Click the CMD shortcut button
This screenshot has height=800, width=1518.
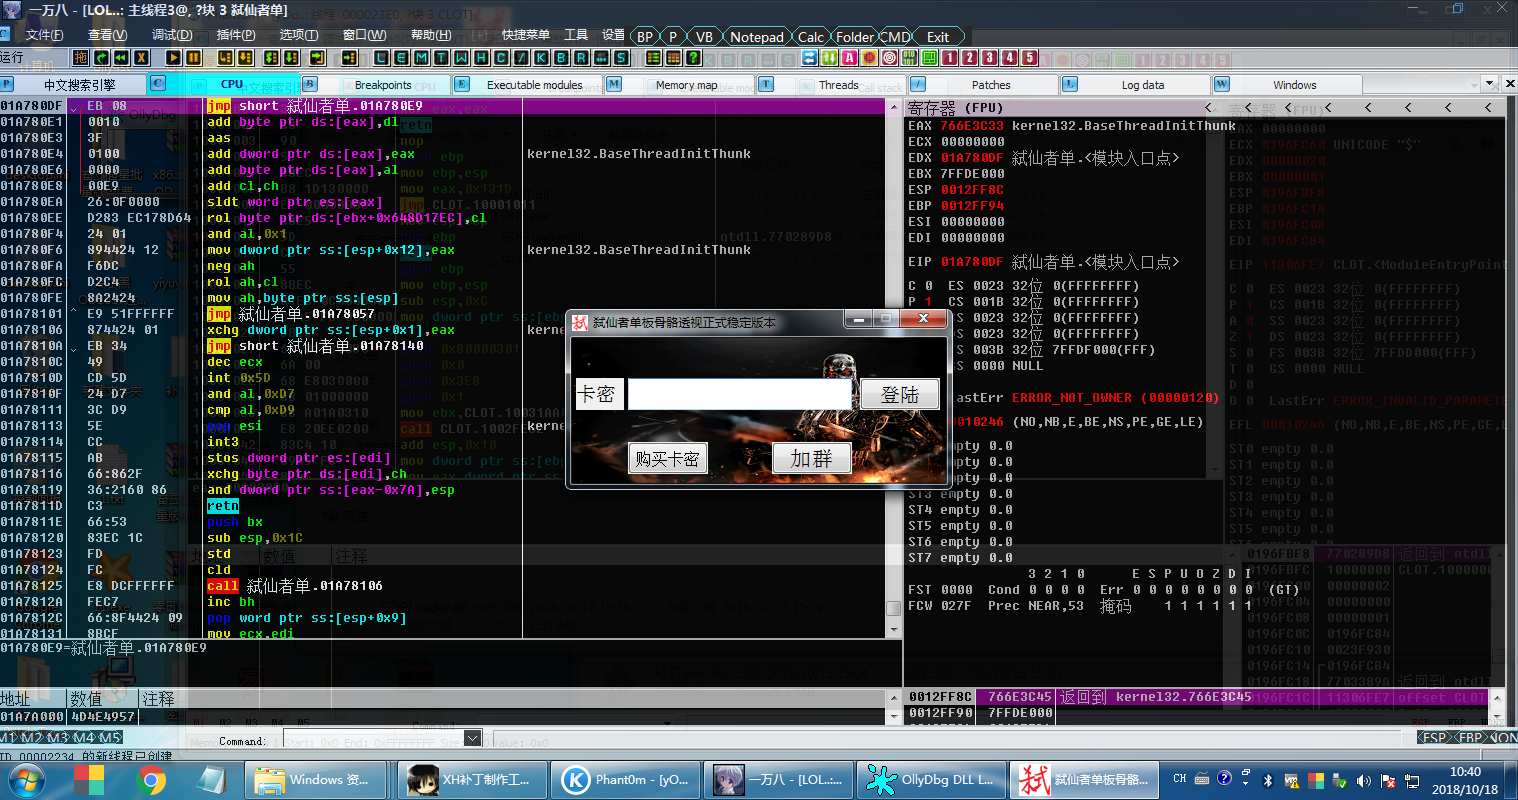pos(895,37)
